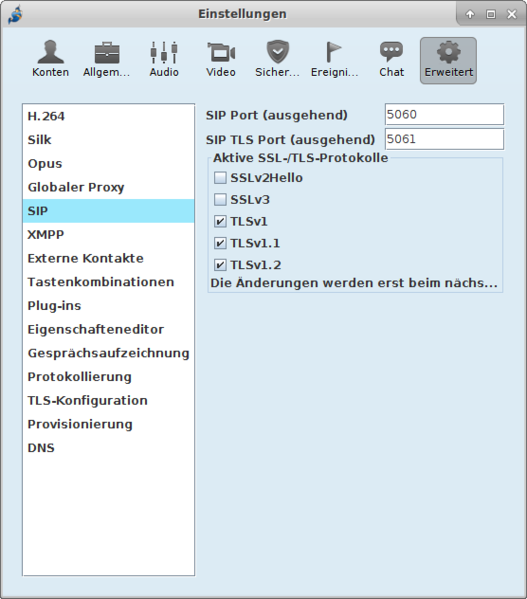Open the Sicherheit shield settings

[x=278, y=60]
